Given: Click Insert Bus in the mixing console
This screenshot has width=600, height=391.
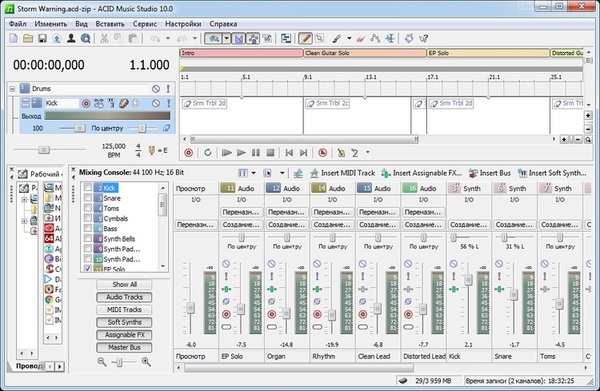Looking at the screenshot, I should (490, 173).
